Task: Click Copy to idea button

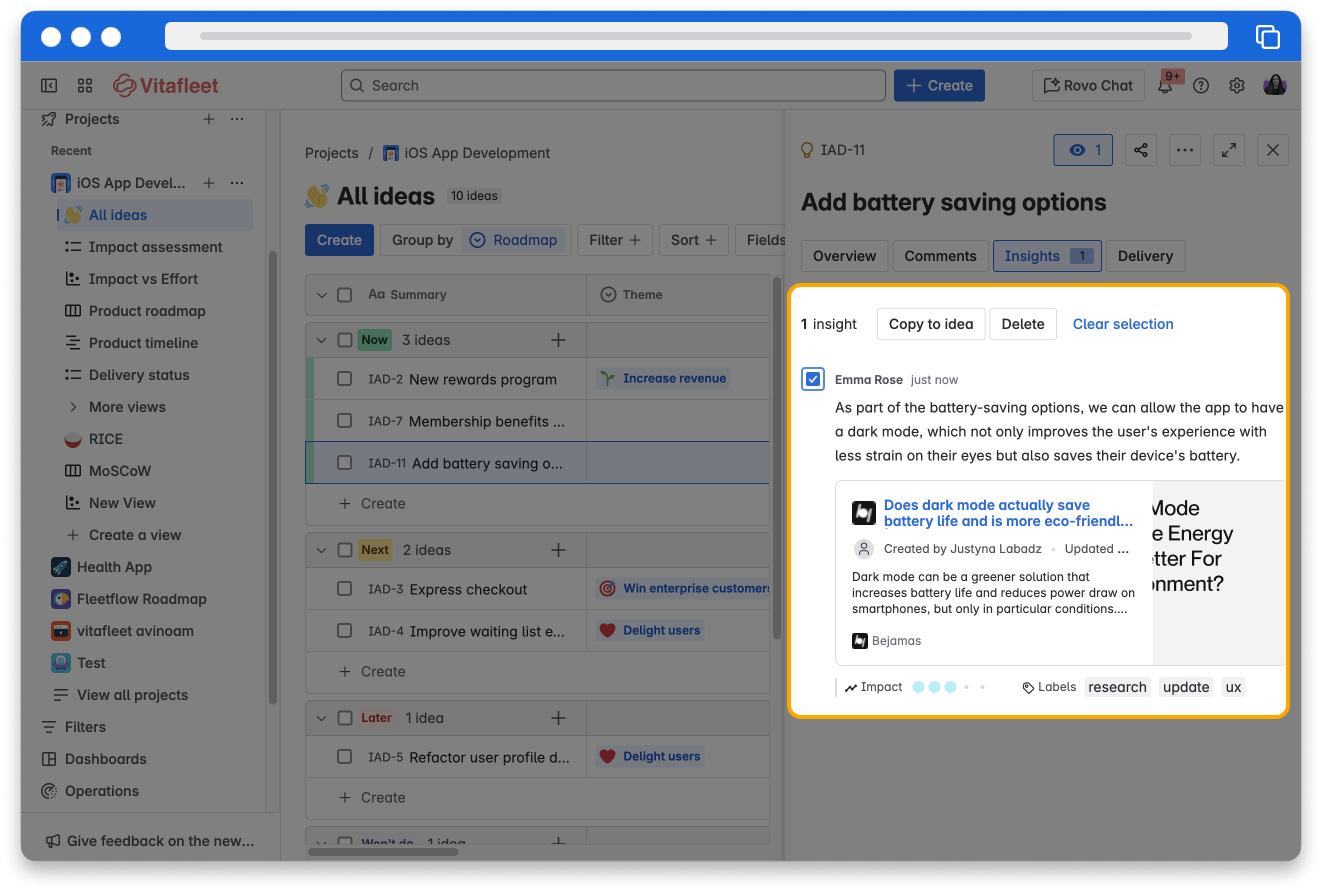Action: point(931,324)
